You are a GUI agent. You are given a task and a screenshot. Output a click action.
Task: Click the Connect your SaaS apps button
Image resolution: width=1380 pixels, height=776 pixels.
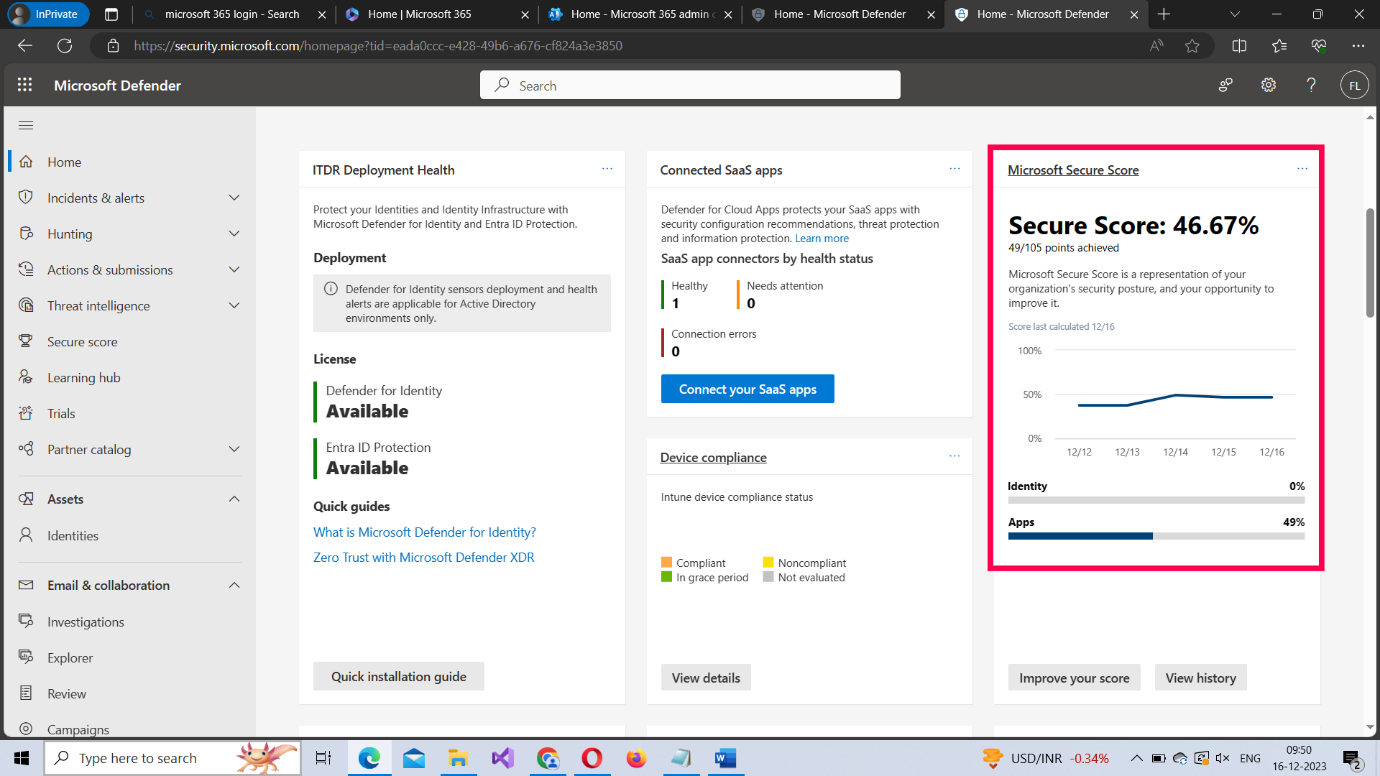(x=747, y=389)
